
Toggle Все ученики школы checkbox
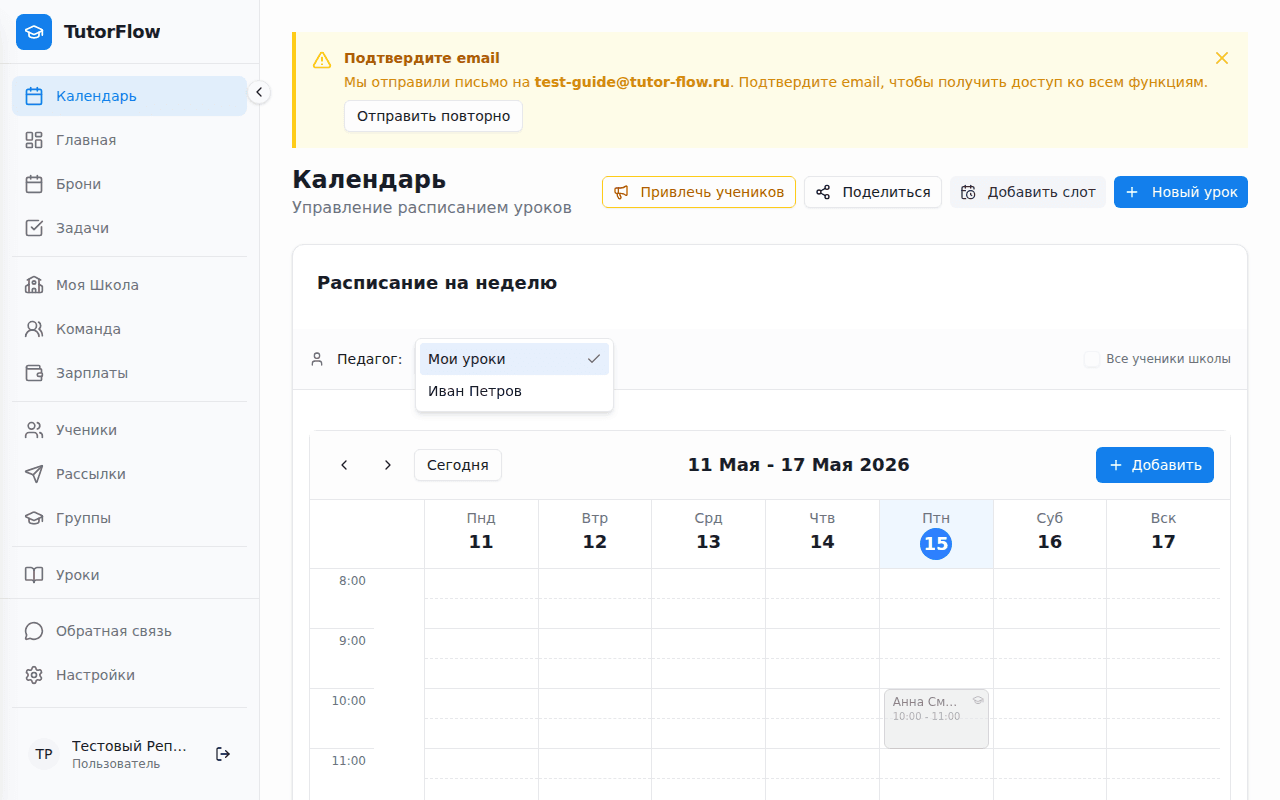coord(1092,359)
